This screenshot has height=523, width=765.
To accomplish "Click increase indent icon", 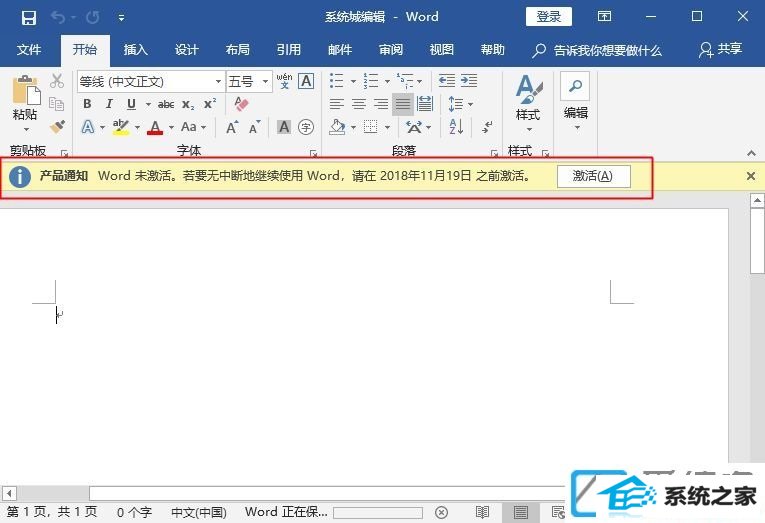I will pyautogui.click(x=469, y=80).
